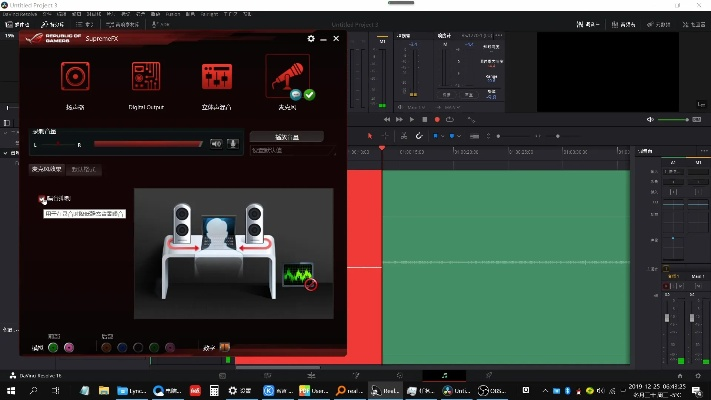Screen dimensions: 711x400
Task: Toggle the checkbox under microphone effects tab
Action: (43, 200)
